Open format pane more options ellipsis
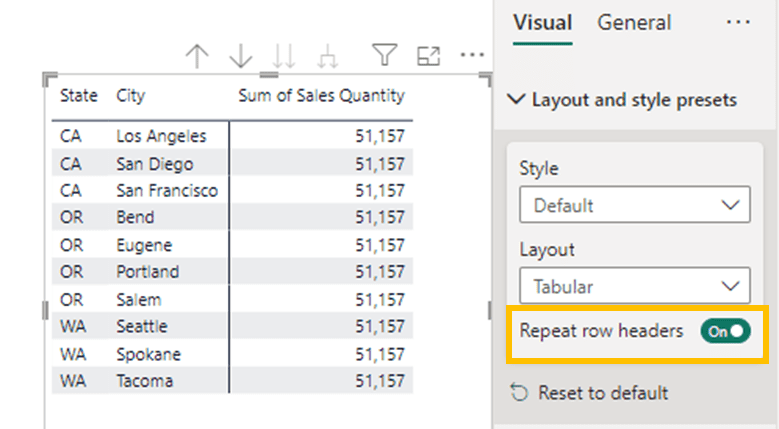The image size is (779, 429). click(x=738, y=22)
